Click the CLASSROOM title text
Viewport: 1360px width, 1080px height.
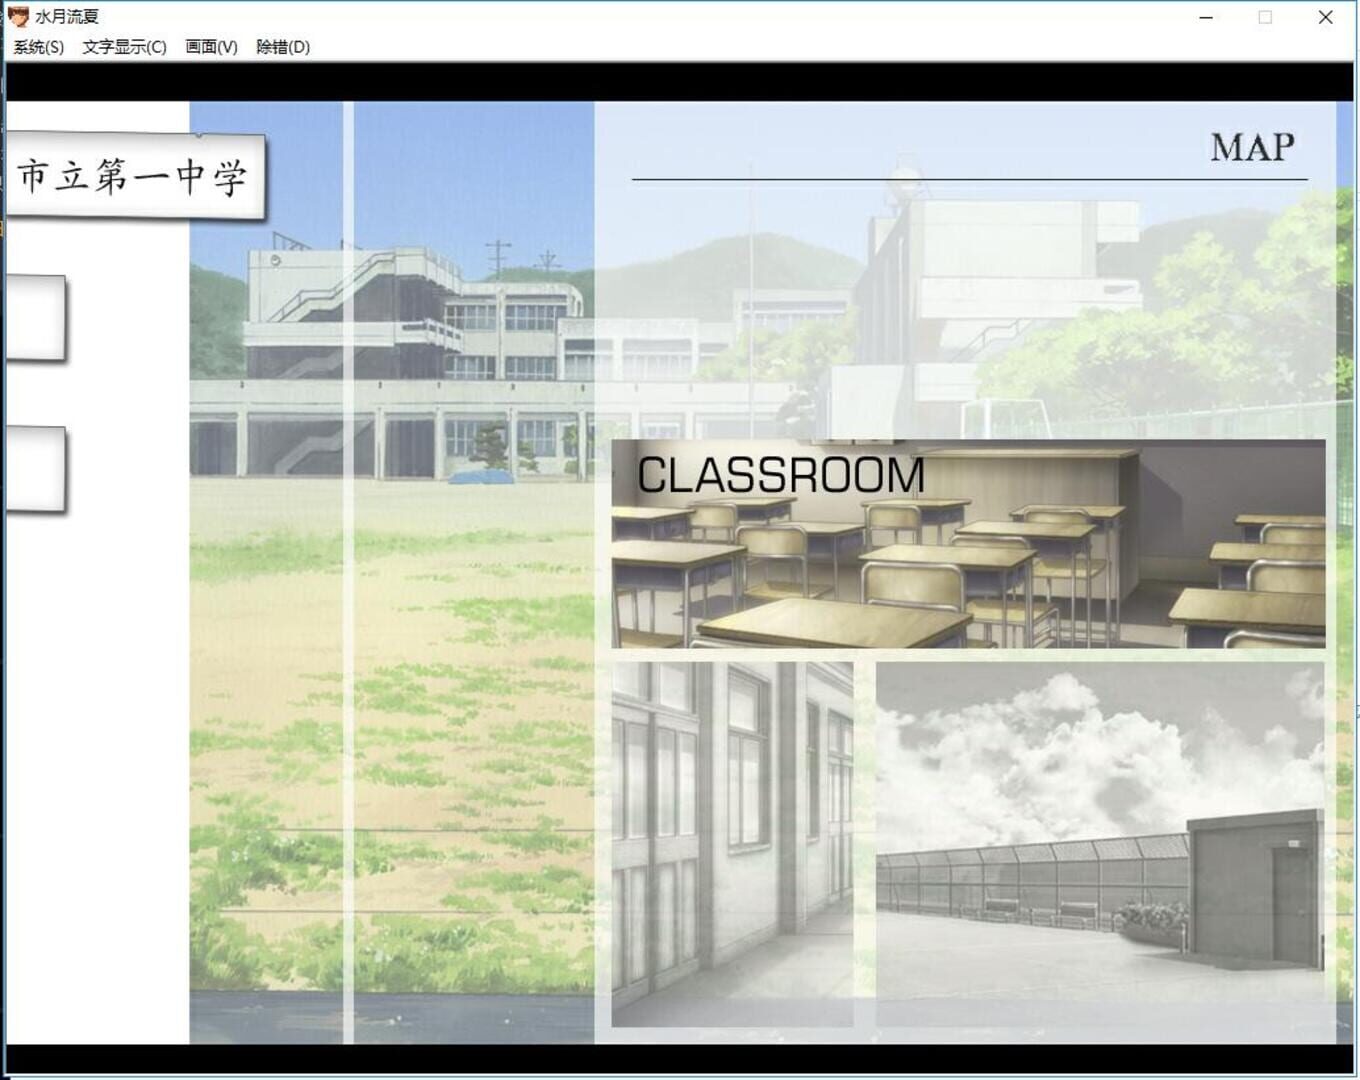[781, 475]
